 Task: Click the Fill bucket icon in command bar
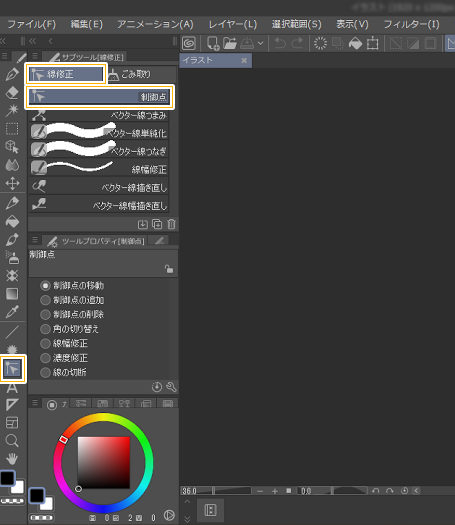click(x=355, y=44)
